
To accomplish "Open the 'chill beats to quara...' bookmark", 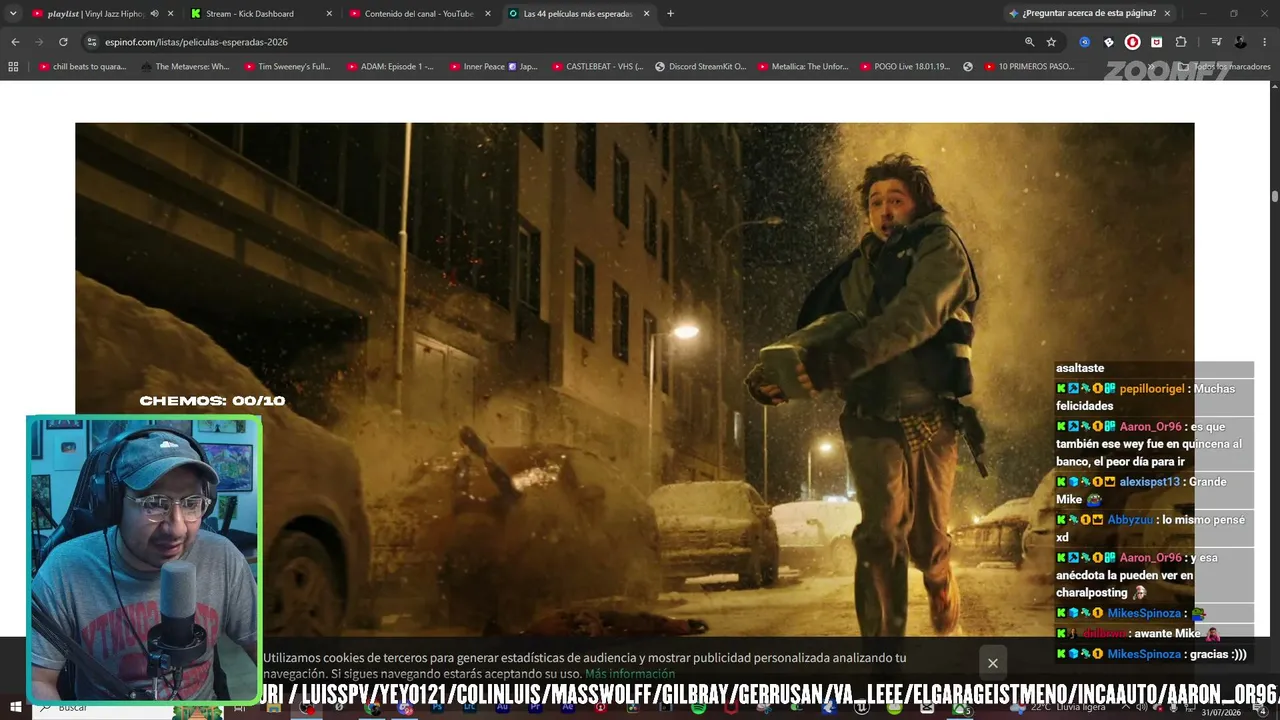I will pyautogui.click(x=83, y=67).
